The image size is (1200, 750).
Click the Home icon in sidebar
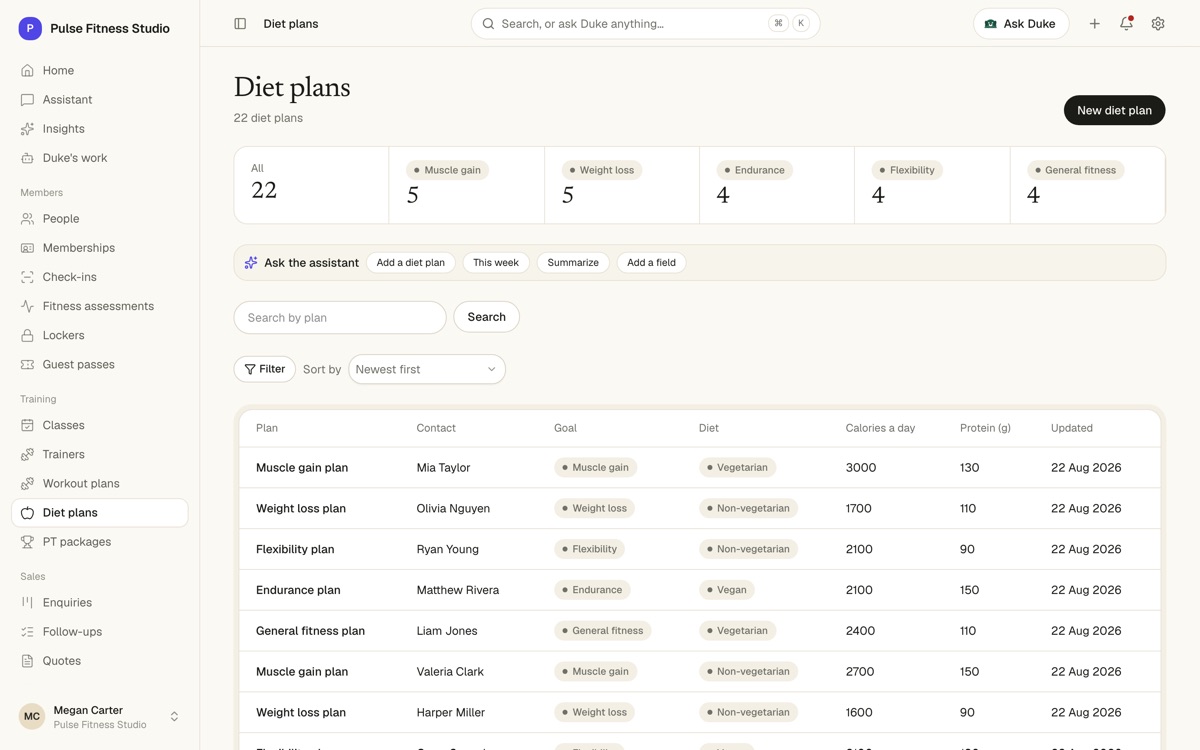27,71
